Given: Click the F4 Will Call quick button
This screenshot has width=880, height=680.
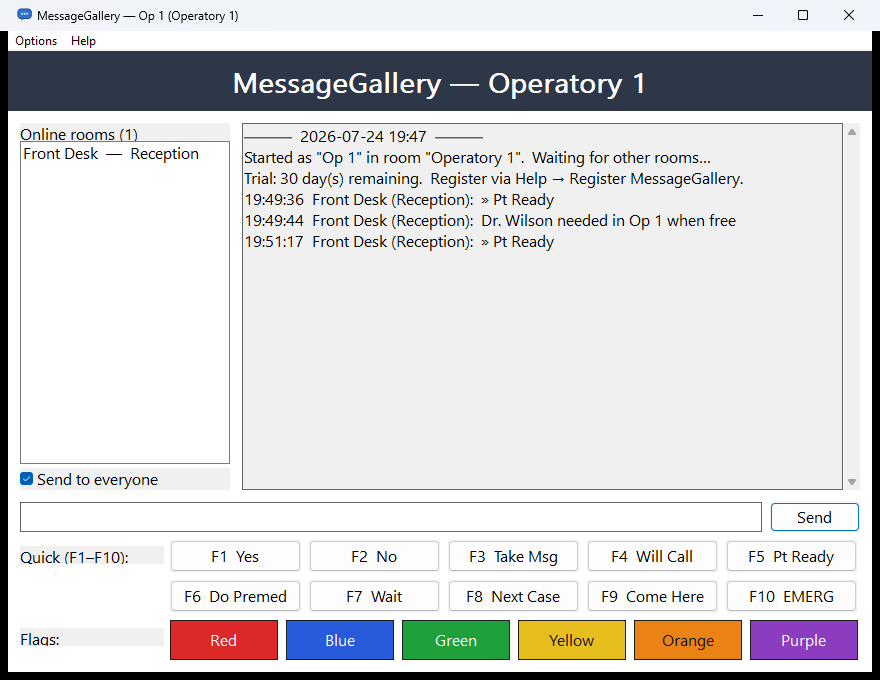Looking at the screenshot, I should pos(652,556).
